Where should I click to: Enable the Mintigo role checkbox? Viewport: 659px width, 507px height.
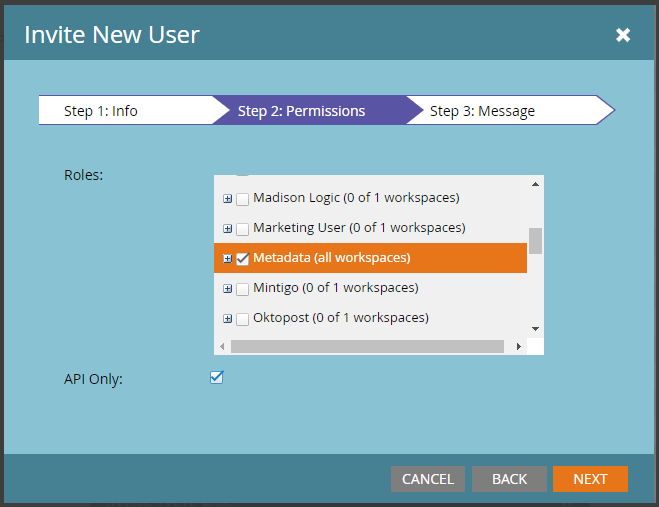pos(242,289)
